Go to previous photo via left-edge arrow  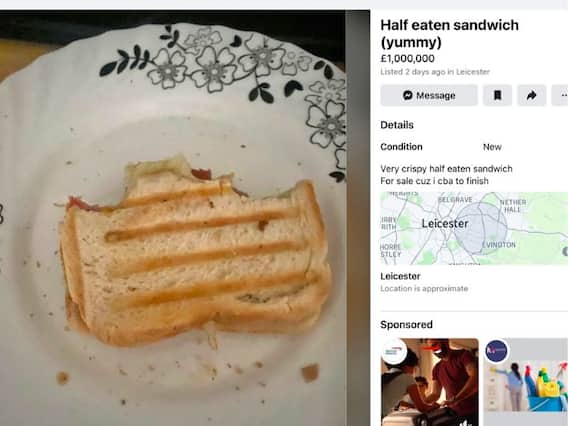1,214
